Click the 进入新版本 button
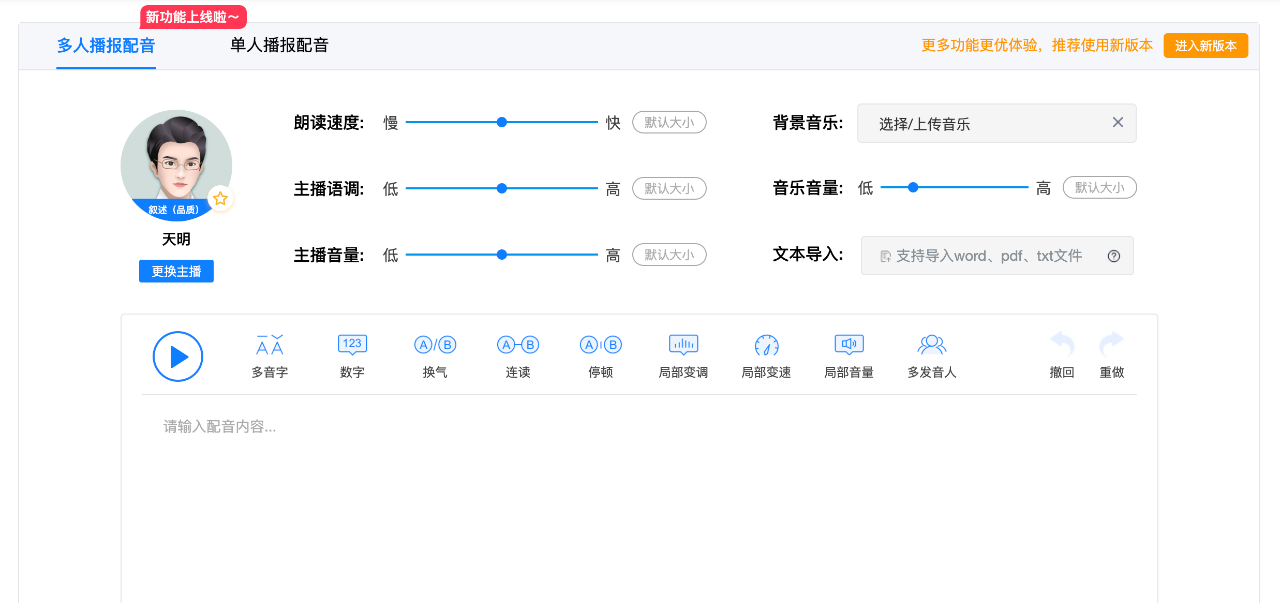 [1205, 45]
